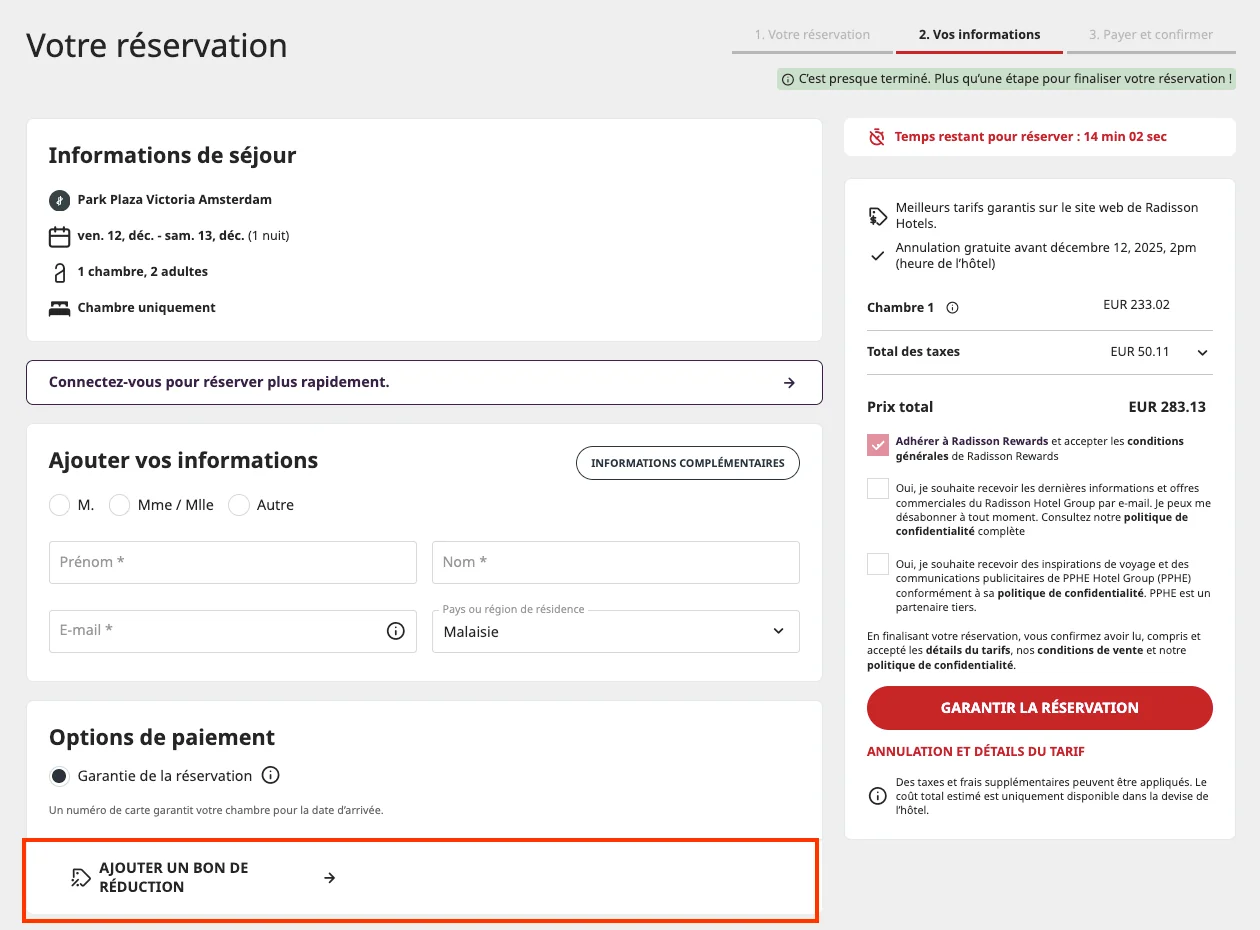Click the guest icon next to room occupancy
The width and height of the screenshot is (1260, 930).
point(59,271)
